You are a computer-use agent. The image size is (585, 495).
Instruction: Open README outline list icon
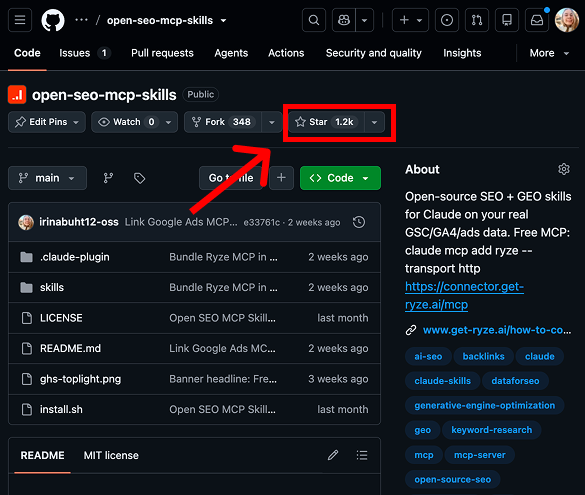click(362, 455)
